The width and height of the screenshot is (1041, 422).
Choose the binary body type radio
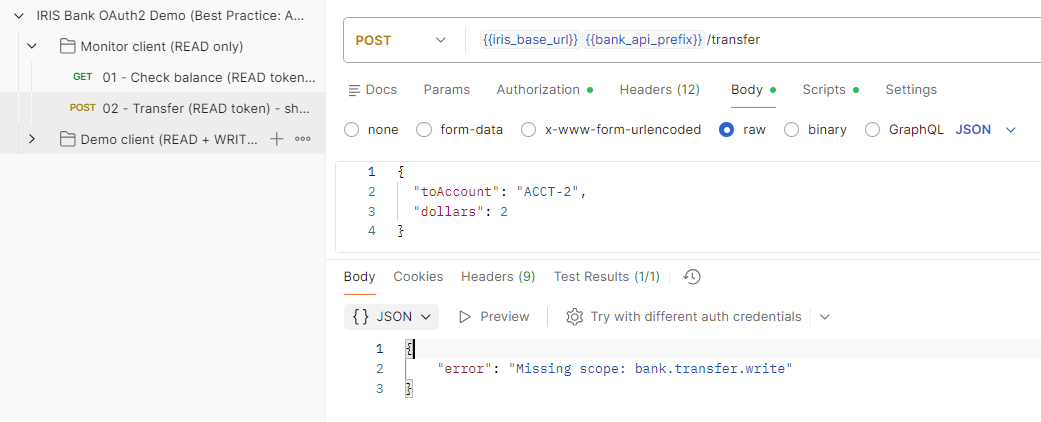click(791, 130)
